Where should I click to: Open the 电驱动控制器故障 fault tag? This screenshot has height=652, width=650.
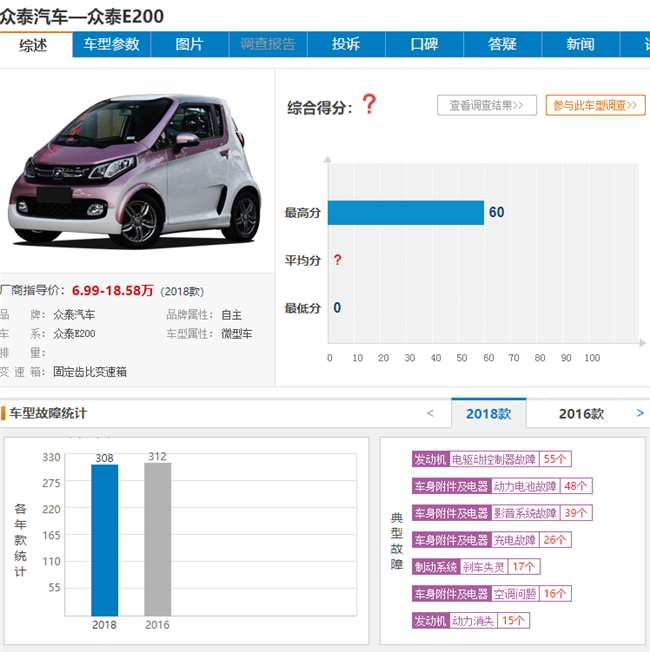pos(494,459)
